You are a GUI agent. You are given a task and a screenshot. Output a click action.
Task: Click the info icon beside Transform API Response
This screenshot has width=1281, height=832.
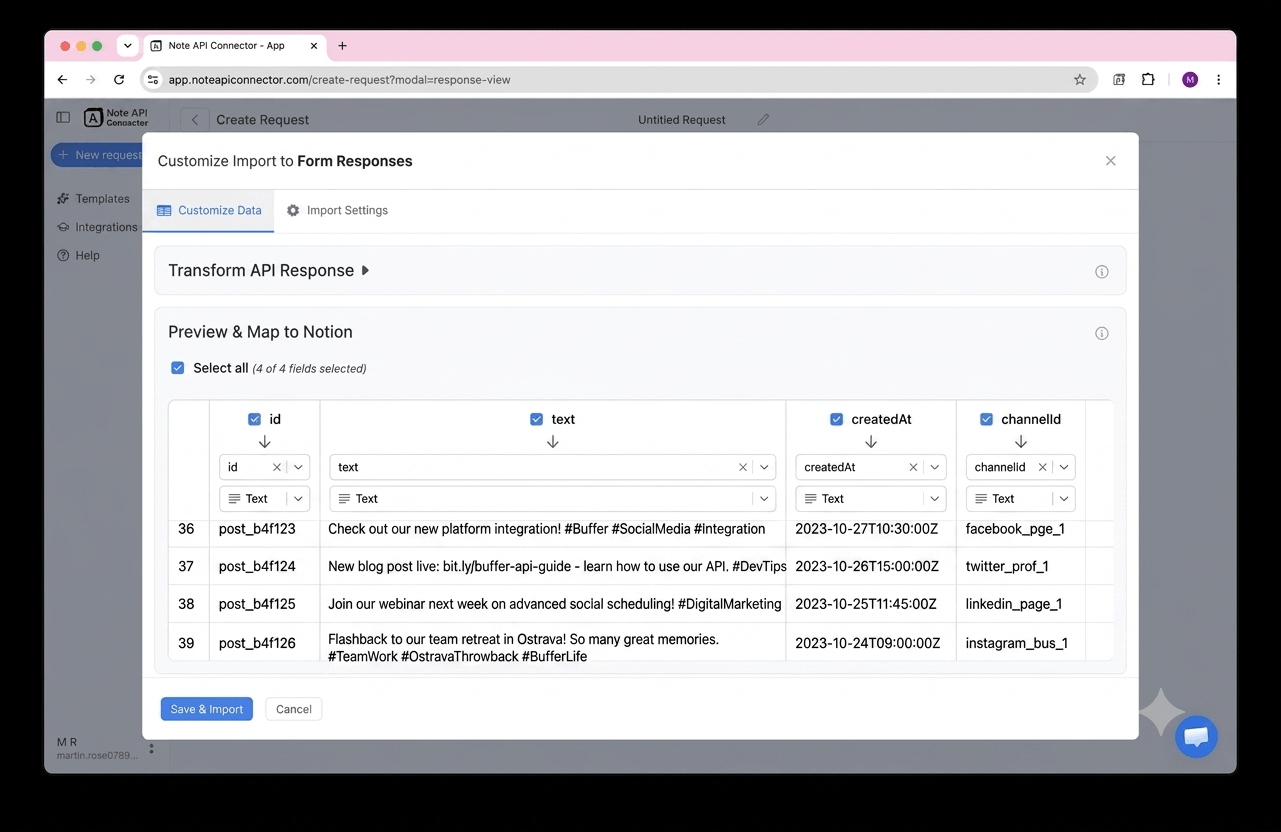1101,272
